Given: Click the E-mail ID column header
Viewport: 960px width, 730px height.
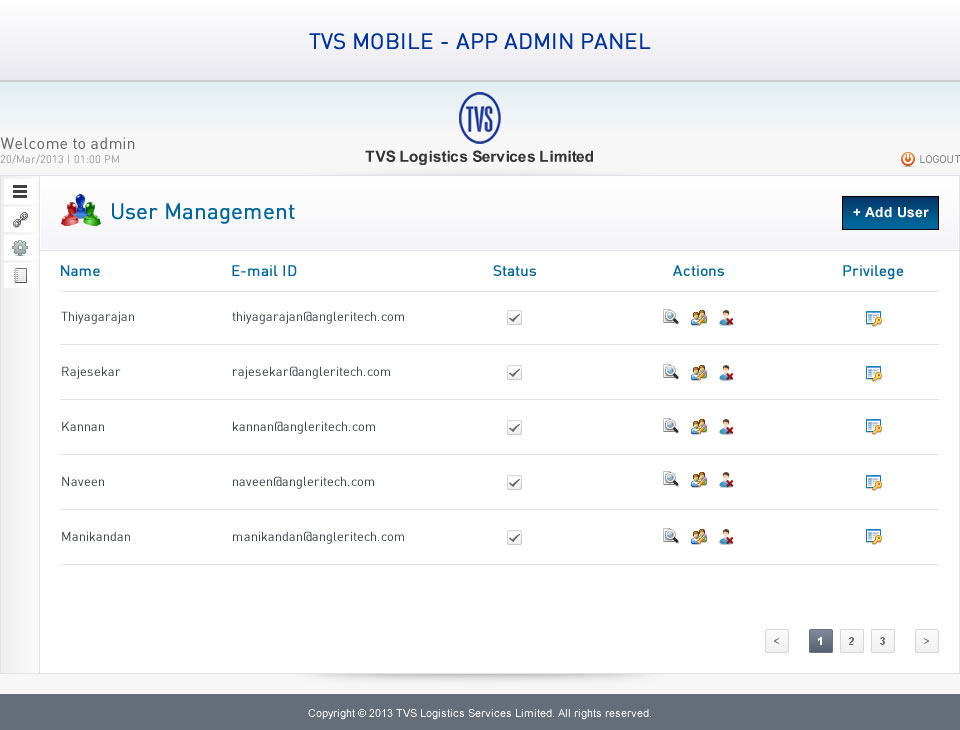Looking at the screenshot, I should [x=264, y=271].
